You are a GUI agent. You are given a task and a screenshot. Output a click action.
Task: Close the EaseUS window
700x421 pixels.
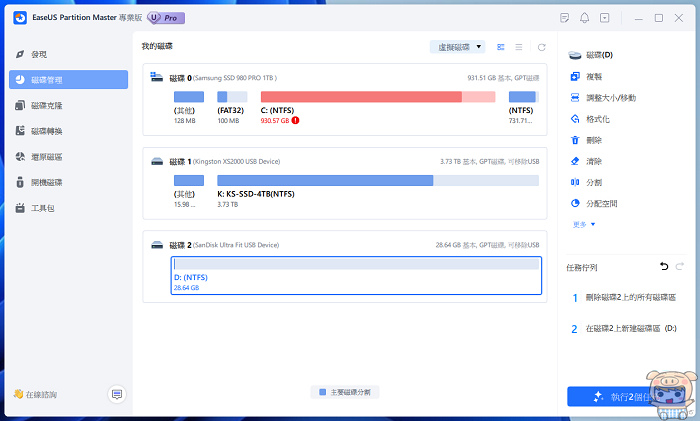[679, 18]
